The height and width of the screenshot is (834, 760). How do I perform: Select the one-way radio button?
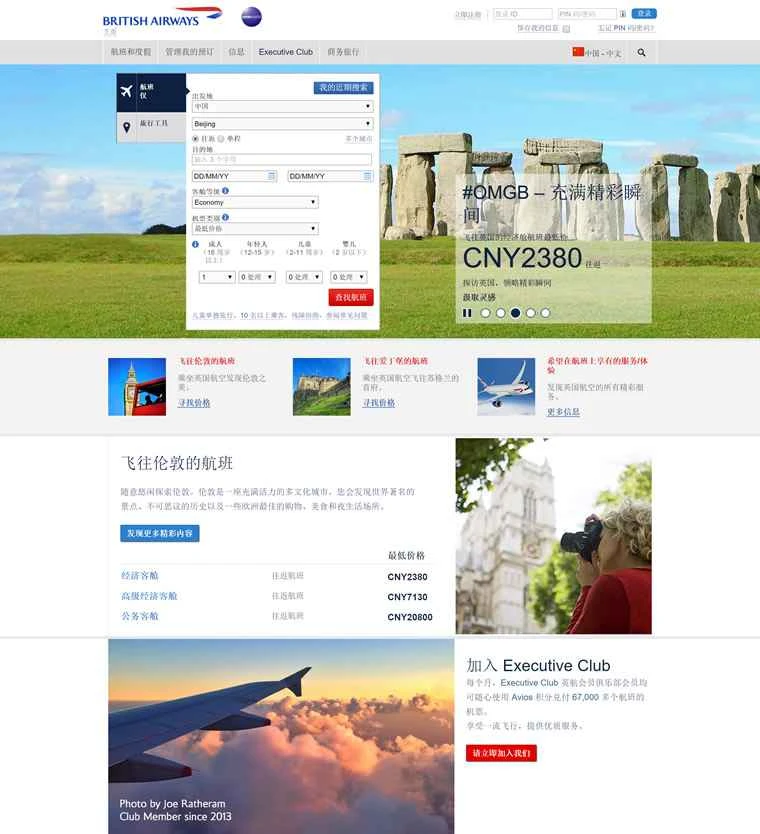click(x=221, y=138)
